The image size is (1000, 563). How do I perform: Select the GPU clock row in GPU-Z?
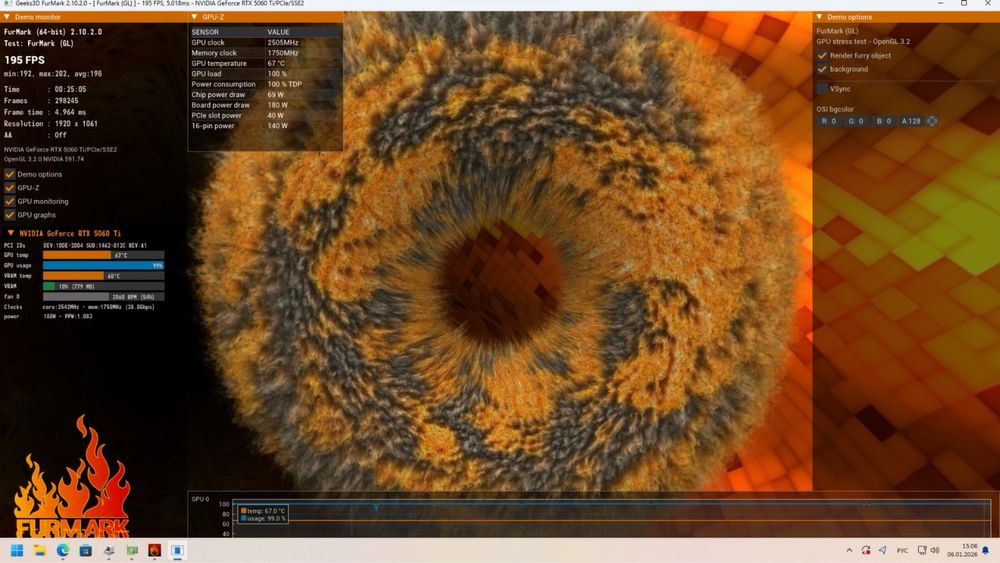265,43
